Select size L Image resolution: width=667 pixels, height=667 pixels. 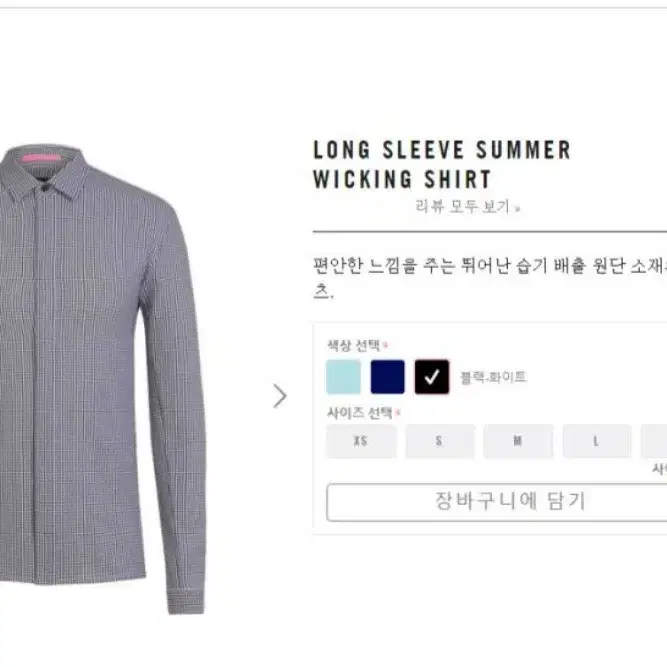coord(597,441)
